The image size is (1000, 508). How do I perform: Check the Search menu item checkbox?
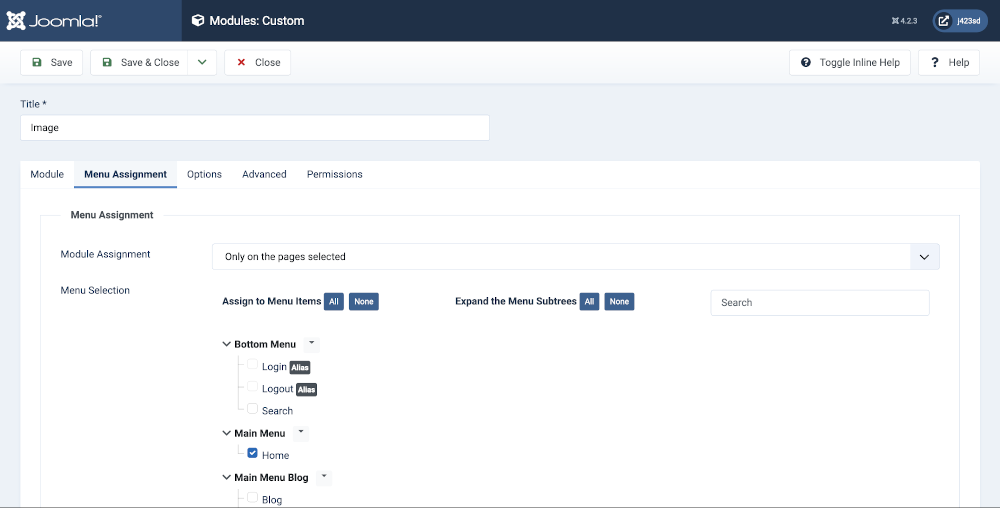[x=253, y=409]
